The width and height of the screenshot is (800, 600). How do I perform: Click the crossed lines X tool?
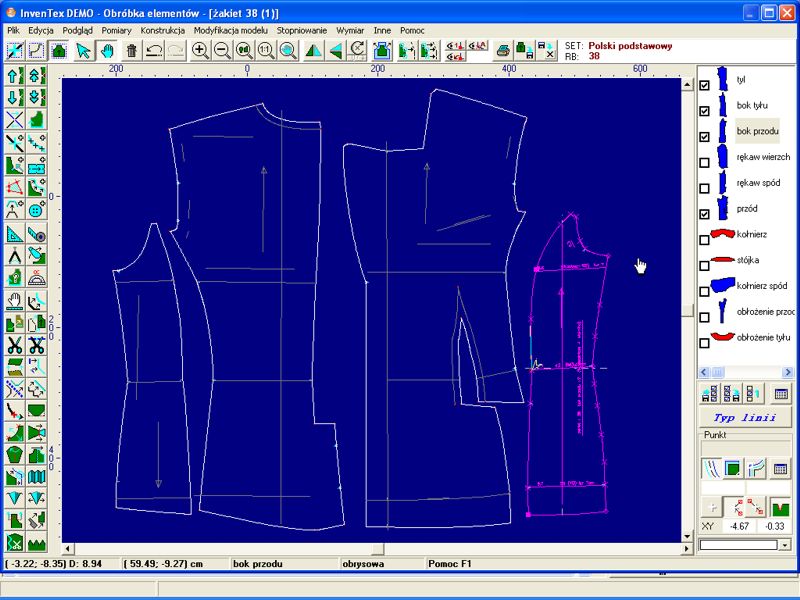click(15, 119)
